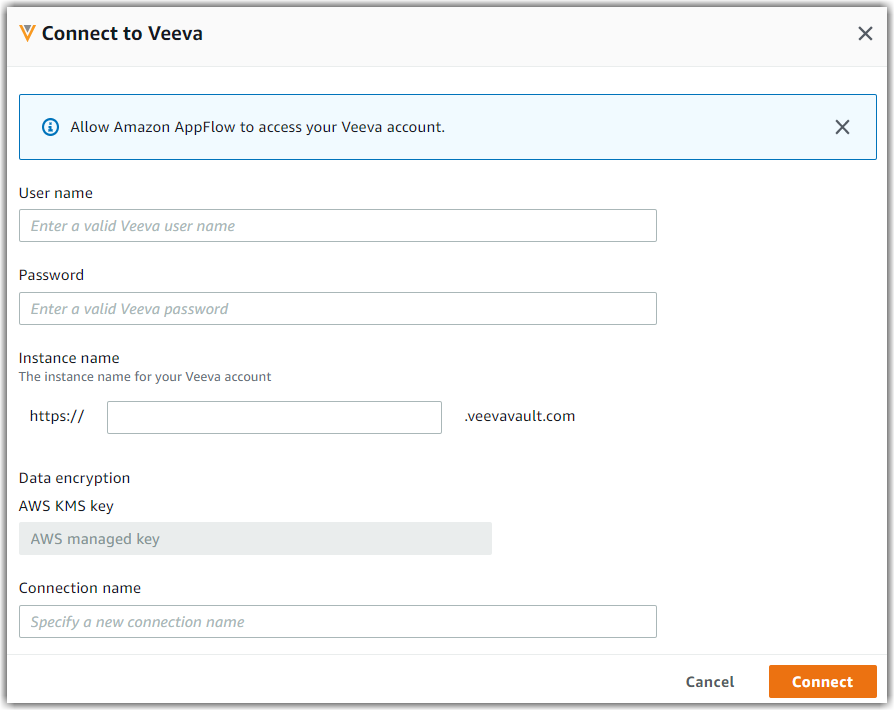Viewport: 895px width, 711px height.
Task: Click the 'Connect to Veeva' title text
Action: tap(122, 34)
